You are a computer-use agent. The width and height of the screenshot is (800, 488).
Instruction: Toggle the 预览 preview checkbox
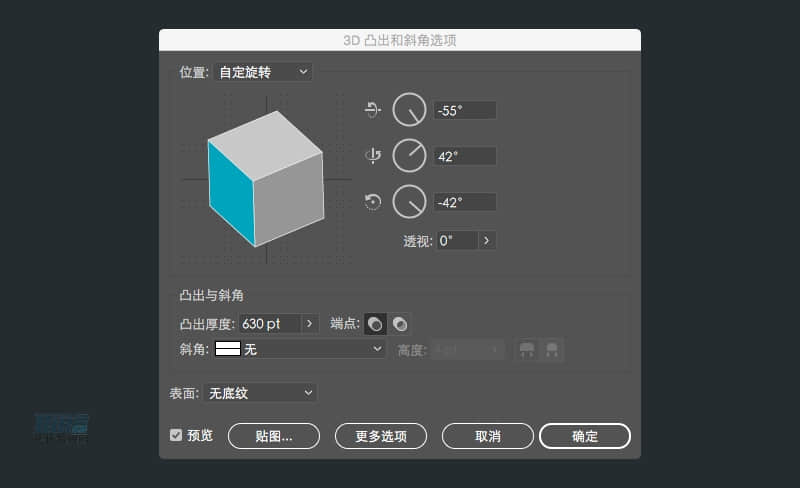[x=176, y=435]
